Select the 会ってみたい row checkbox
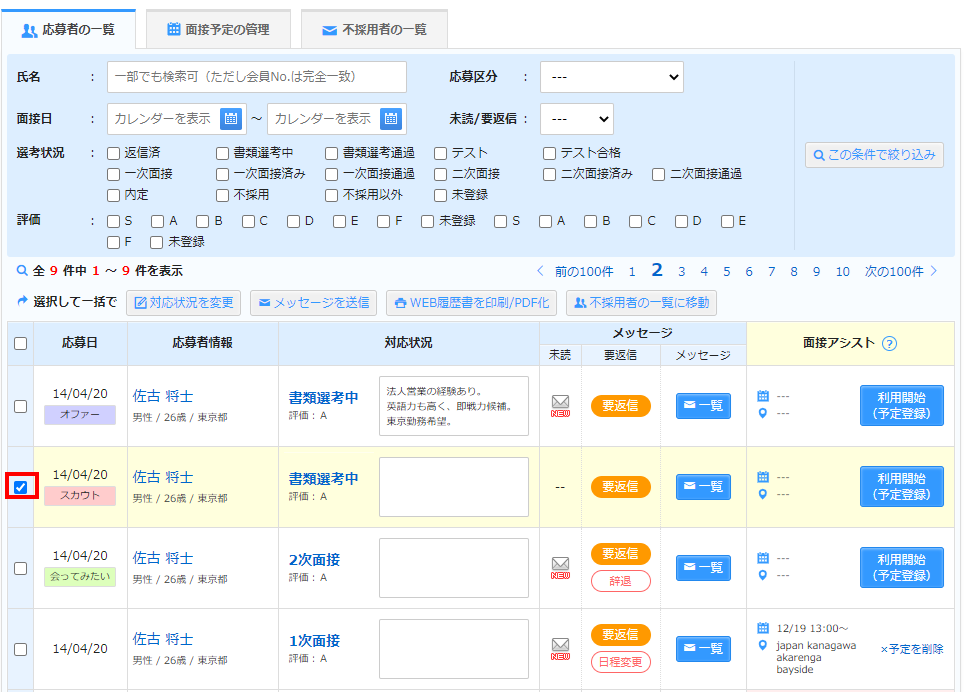This screenshot has height=692, width=966. coord(20,568)
